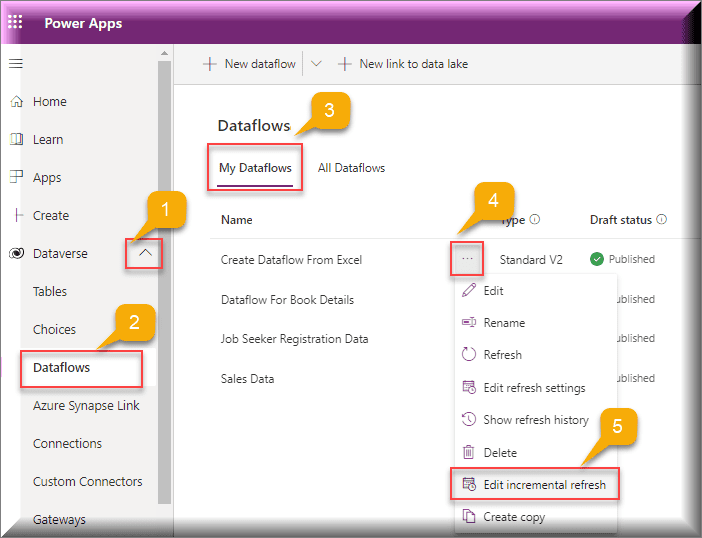The height and width of the screenshot is (538, 702).
Task: Click the Draft status info icon
Action: [x=661, y=219]
